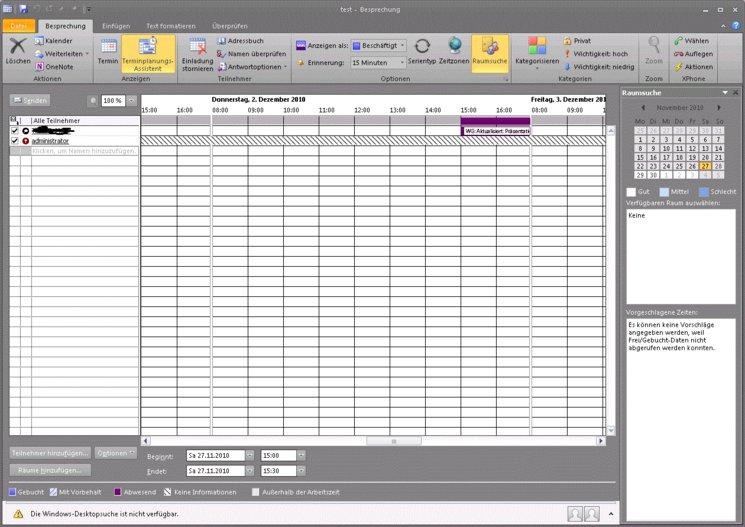This screenshot has height=527, width=745.
Task: Switch to Einfügen tab
Action: (116, 26)
